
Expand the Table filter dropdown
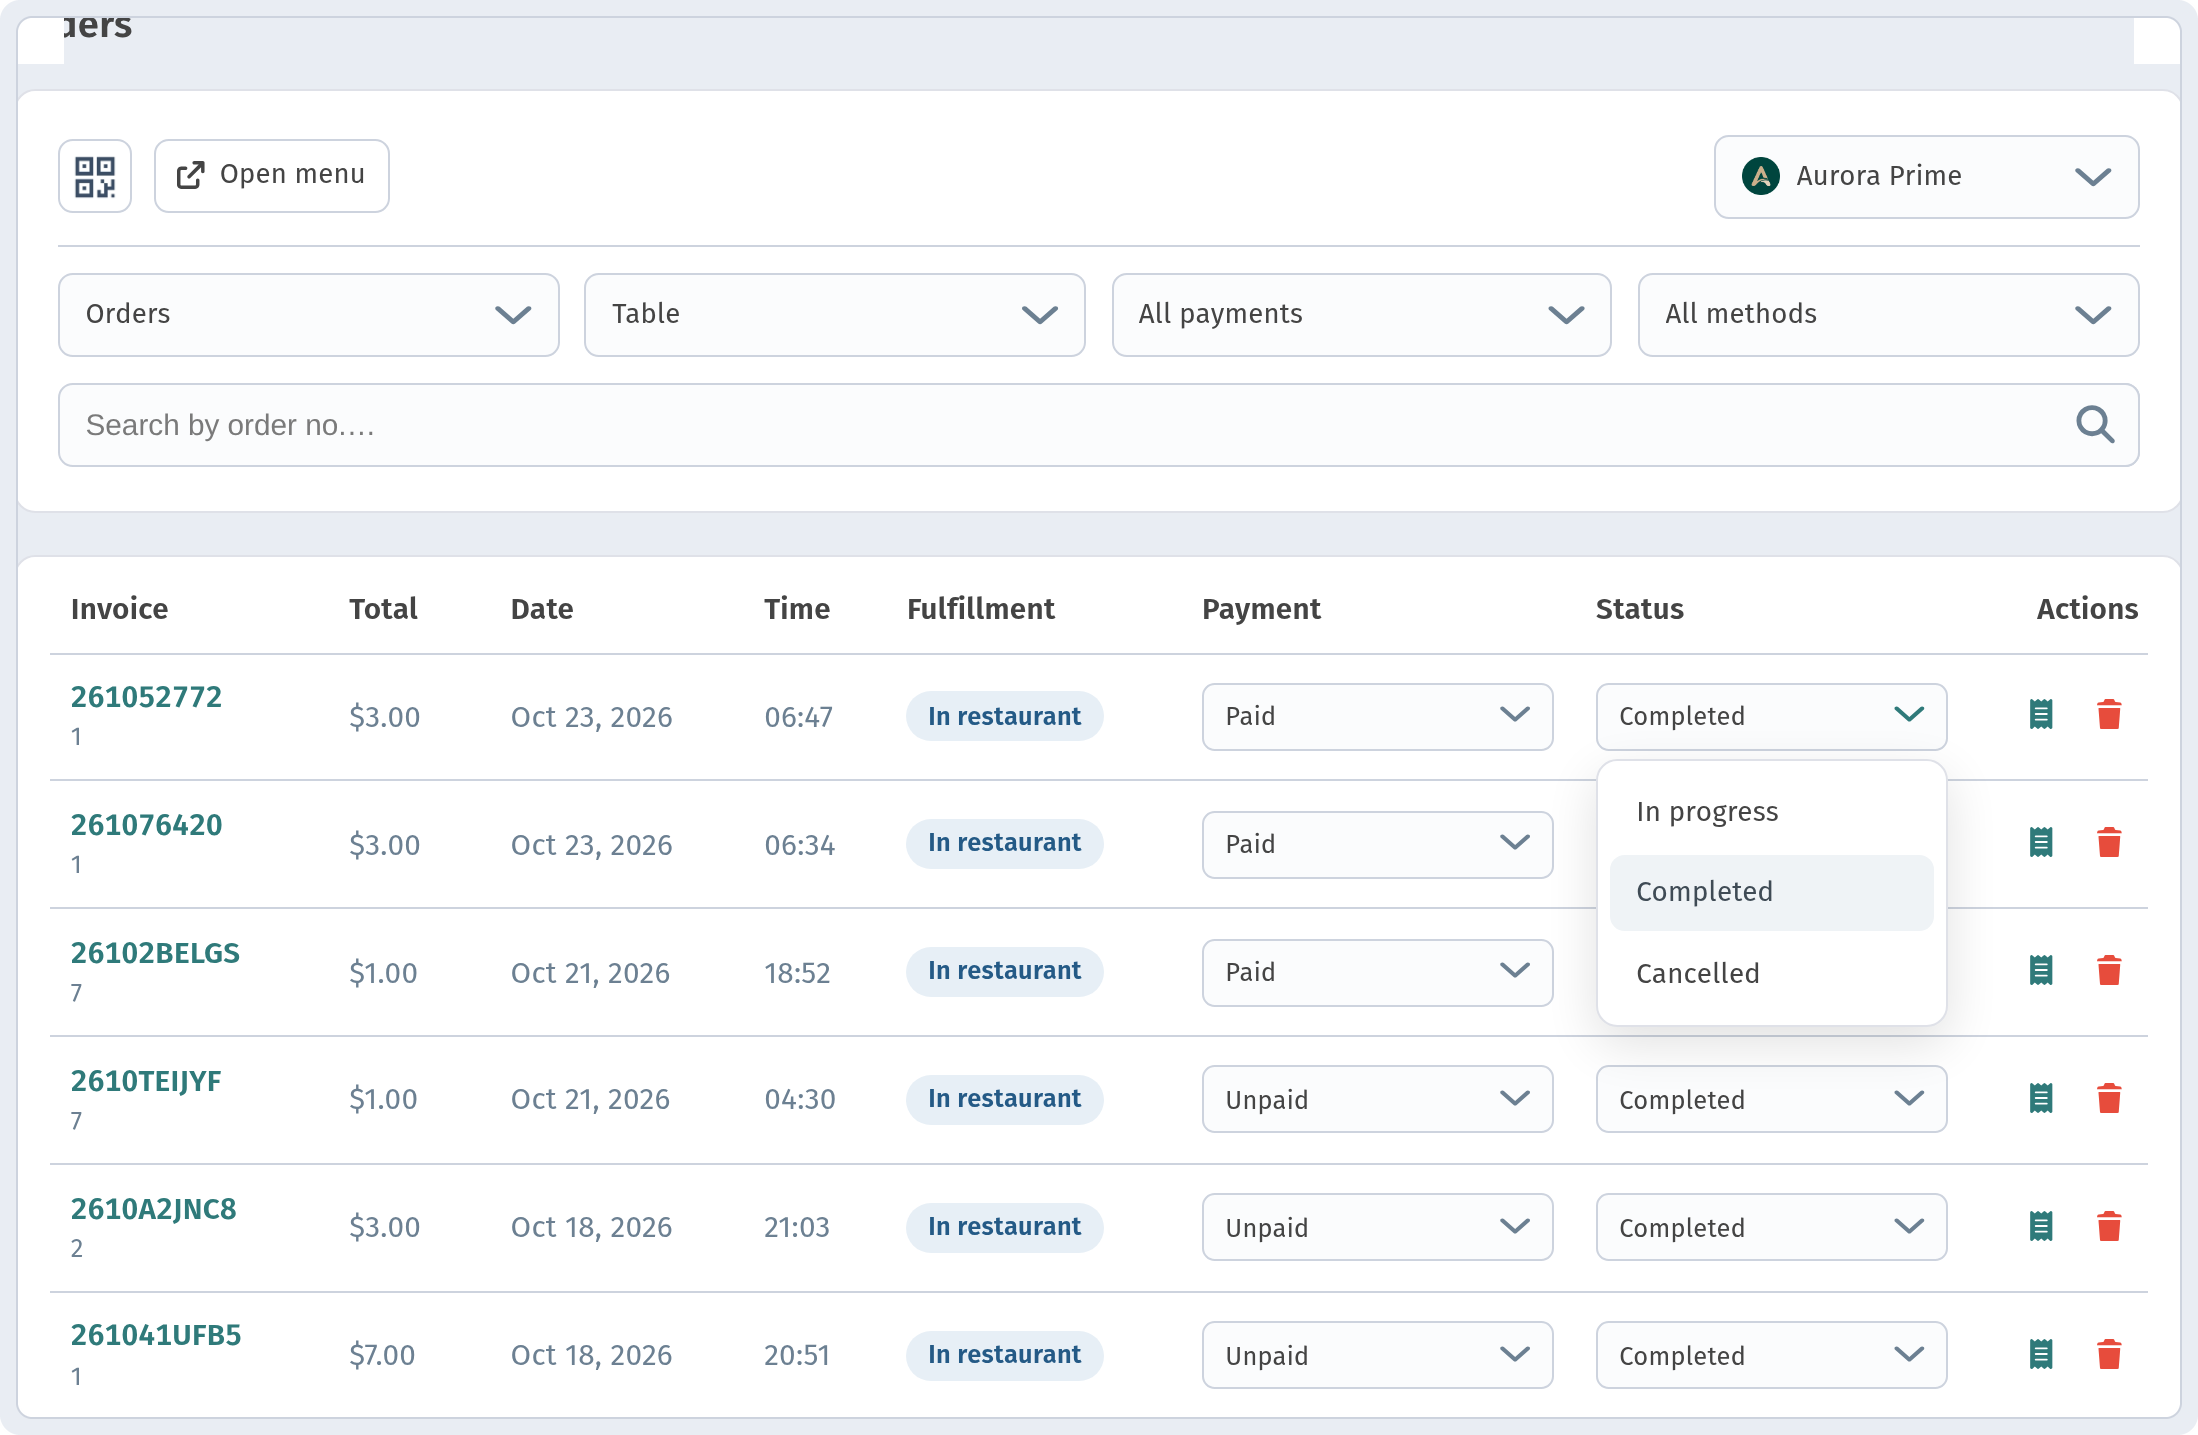tap(834, 315)
